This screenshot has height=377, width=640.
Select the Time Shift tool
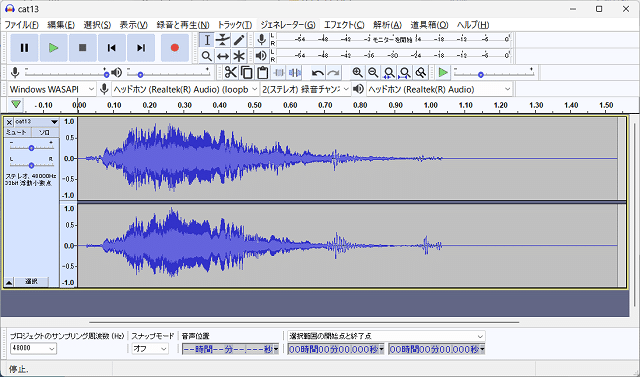223,56
